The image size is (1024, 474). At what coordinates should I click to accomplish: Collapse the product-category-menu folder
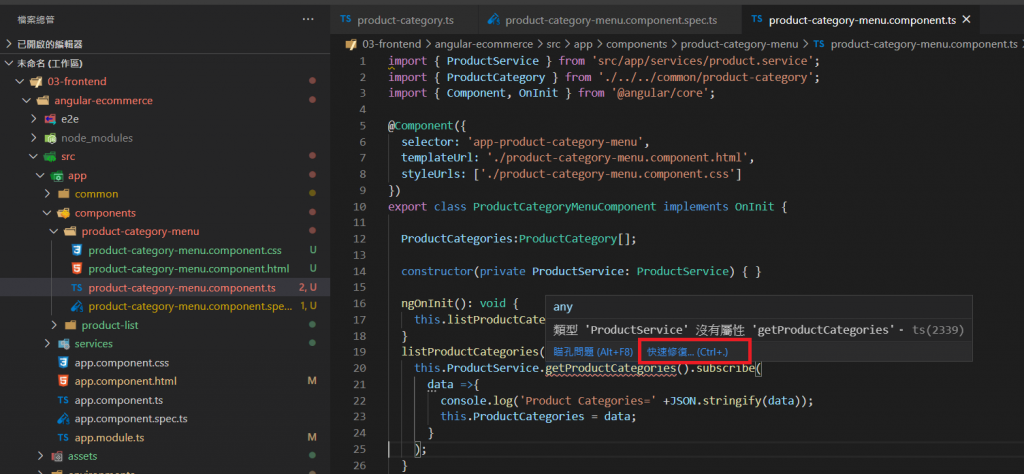pyautogui.click(x=54, y=231)
